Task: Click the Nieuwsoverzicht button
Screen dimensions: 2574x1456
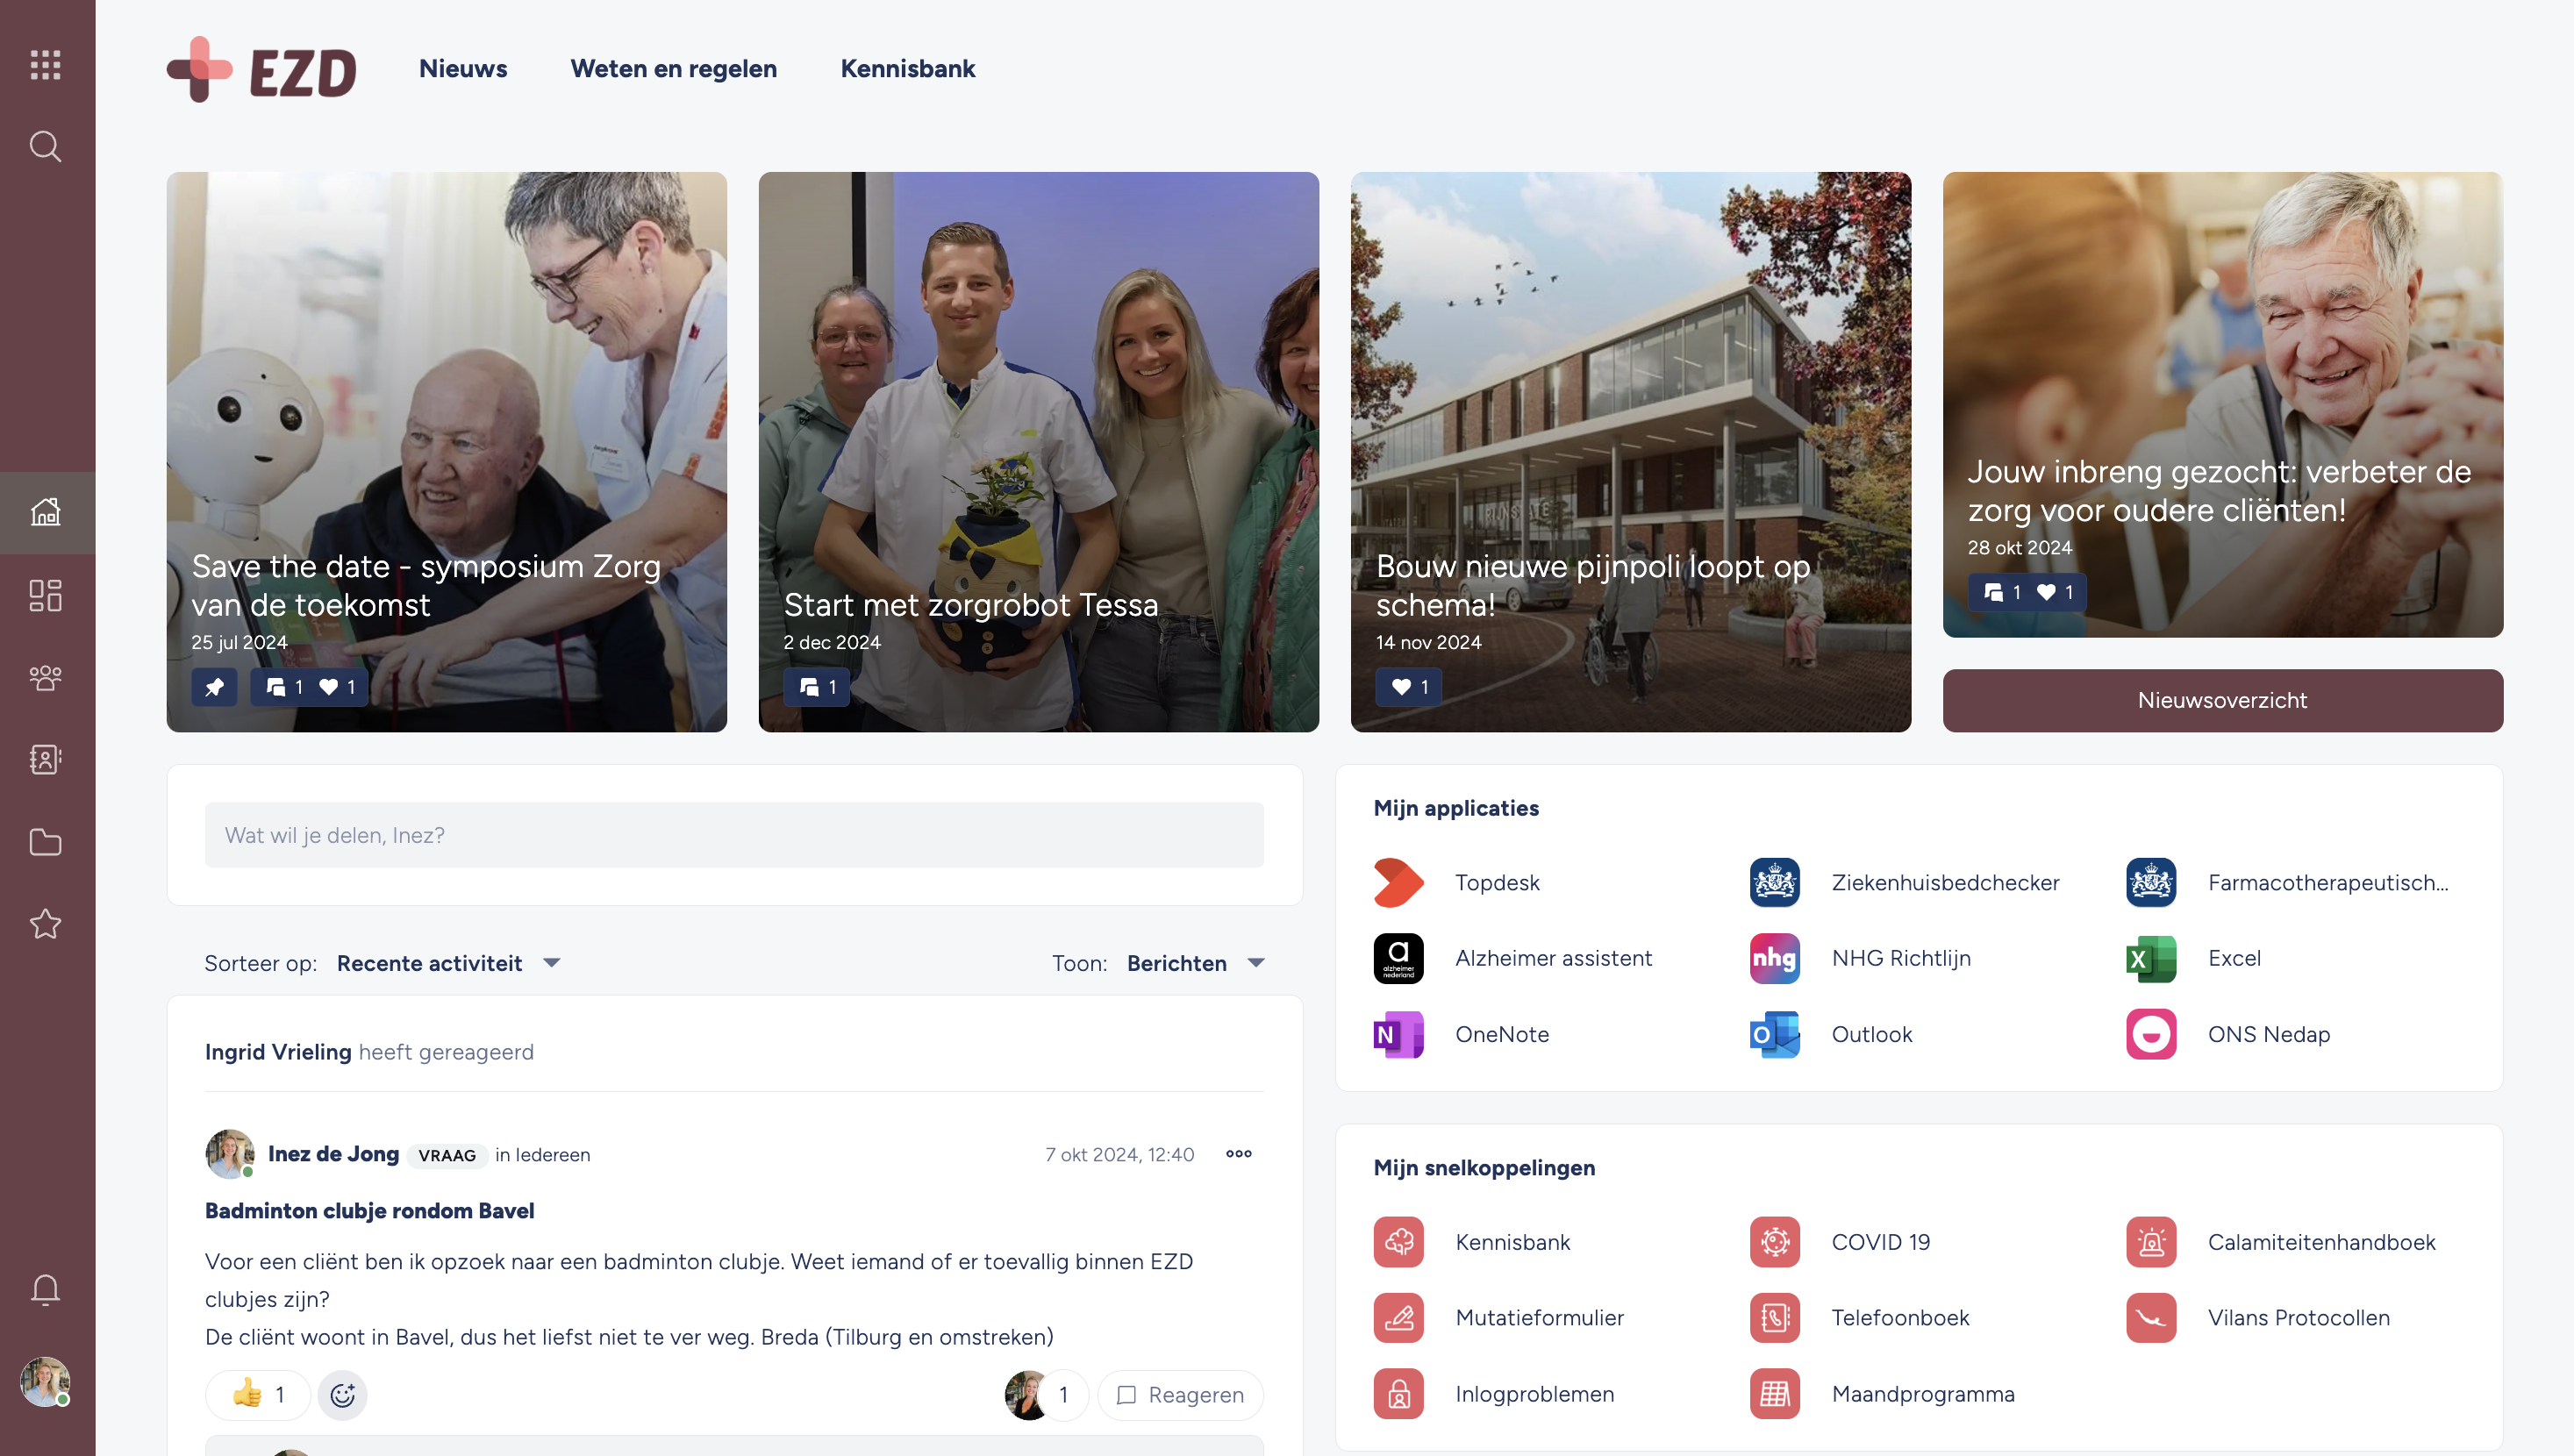Action: point(2222,700)
